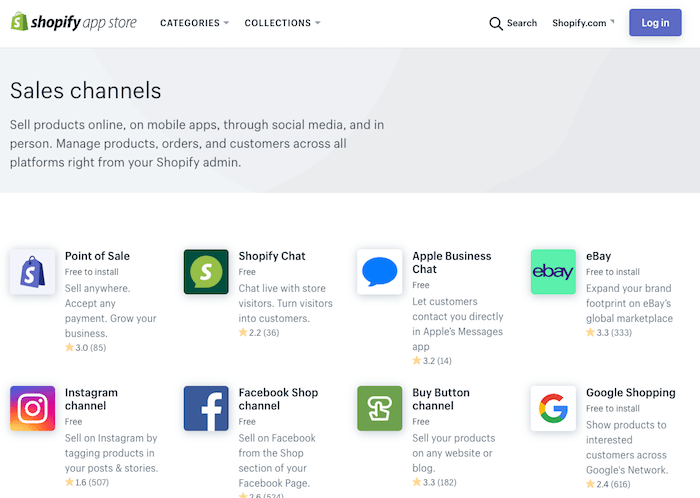Click 'Show products to interested customers' description
Screen dimensions: 700x498
click(x=627, y=447)
